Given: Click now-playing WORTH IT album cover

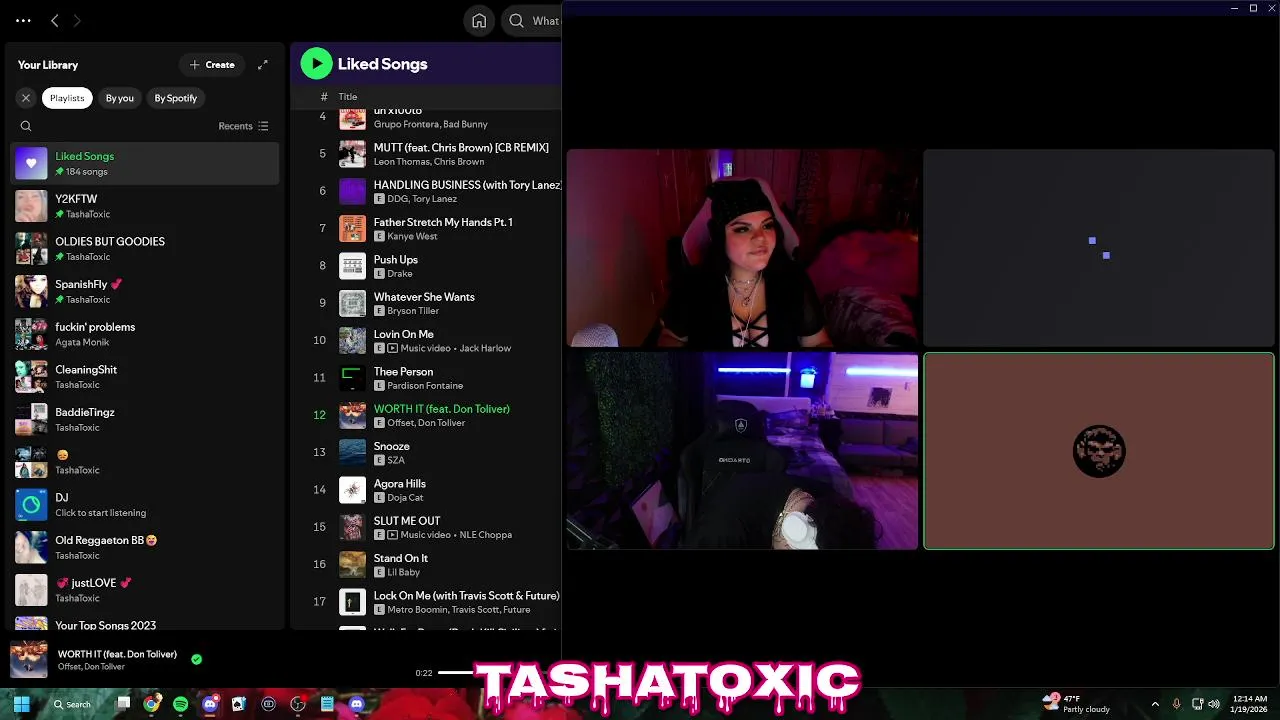Looking at the screenshot, I should 29,660.
